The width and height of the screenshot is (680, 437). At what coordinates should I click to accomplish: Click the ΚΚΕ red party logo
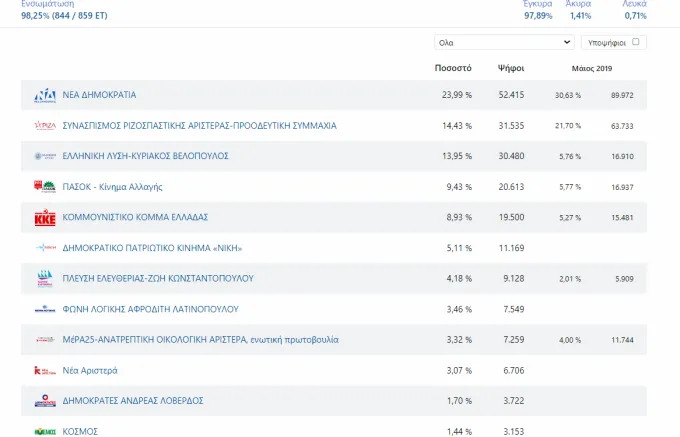tap(45, 217)
